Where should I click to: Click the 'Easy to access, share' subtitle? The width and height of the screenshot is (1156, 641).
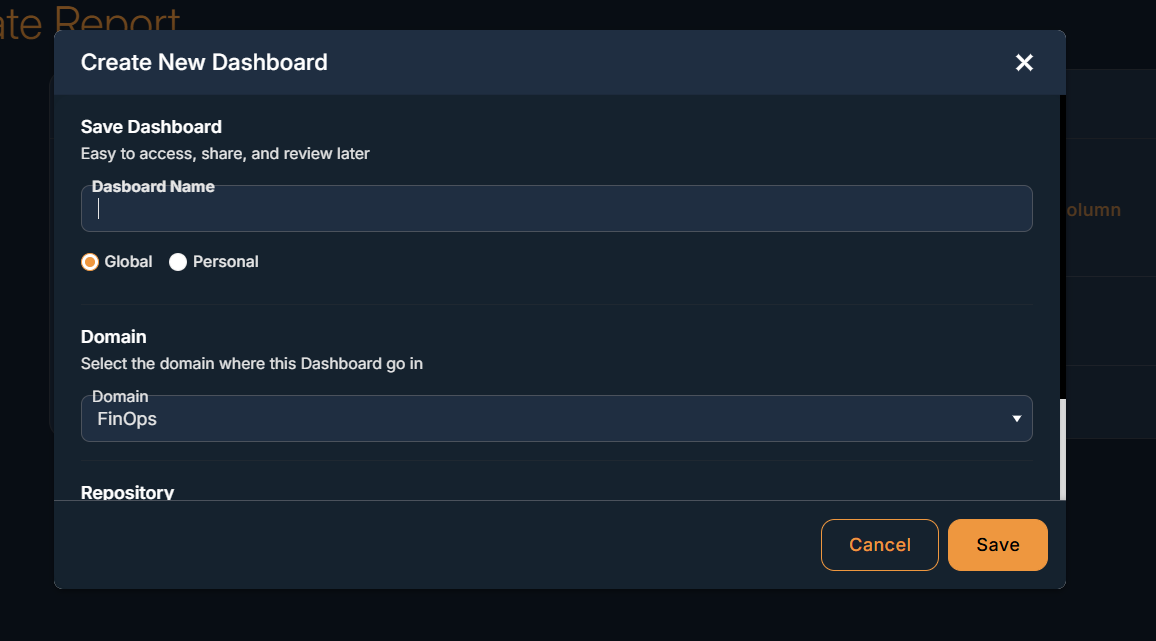(225, 154)
